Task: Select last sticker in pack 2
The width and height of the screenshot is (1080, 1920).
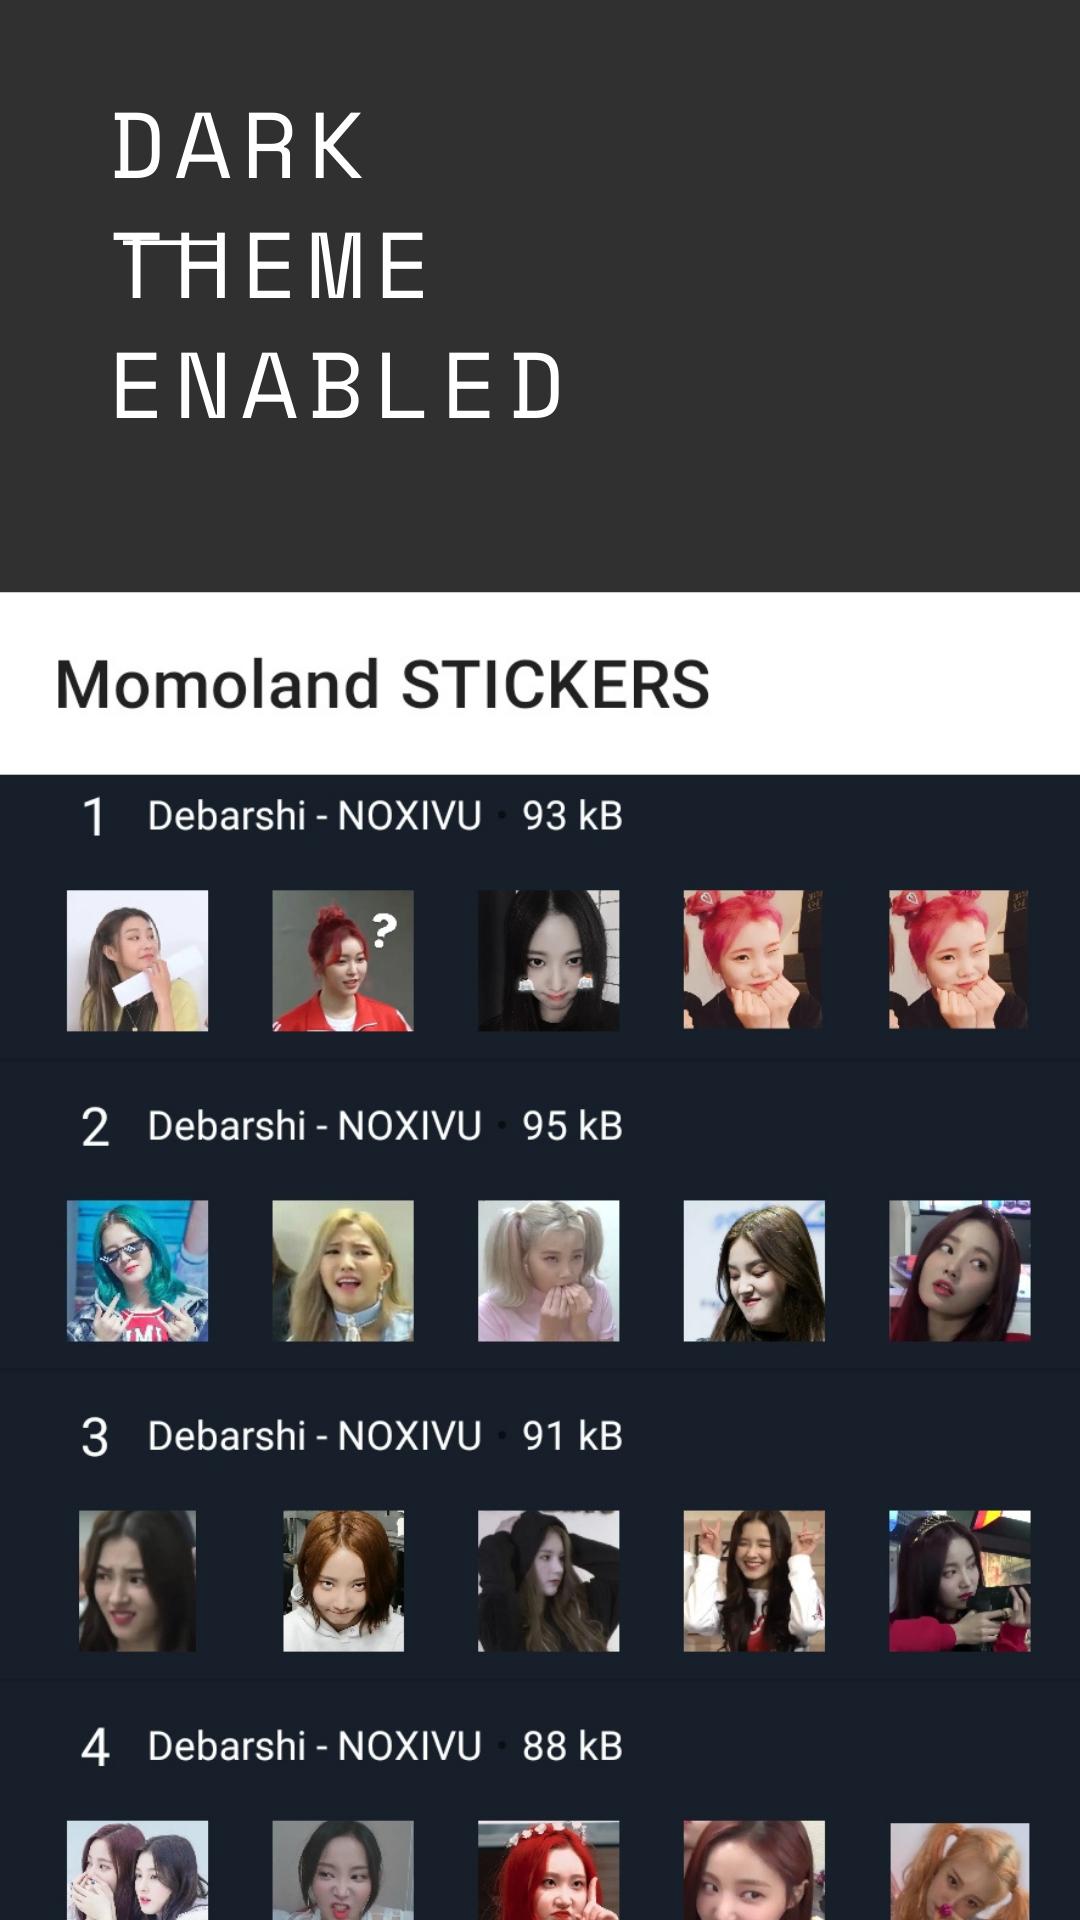Action: 960,1271
